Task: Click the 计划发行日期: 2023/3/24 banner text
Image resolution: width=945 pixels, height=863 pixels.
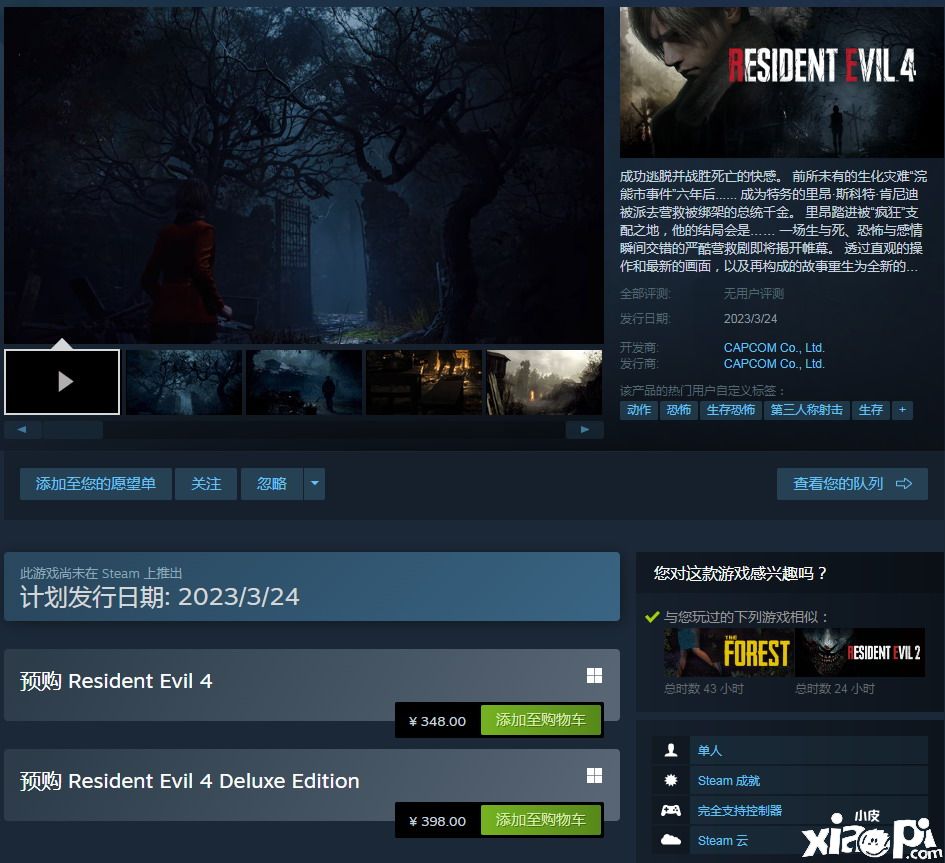Action: click(x=160, y=597)
